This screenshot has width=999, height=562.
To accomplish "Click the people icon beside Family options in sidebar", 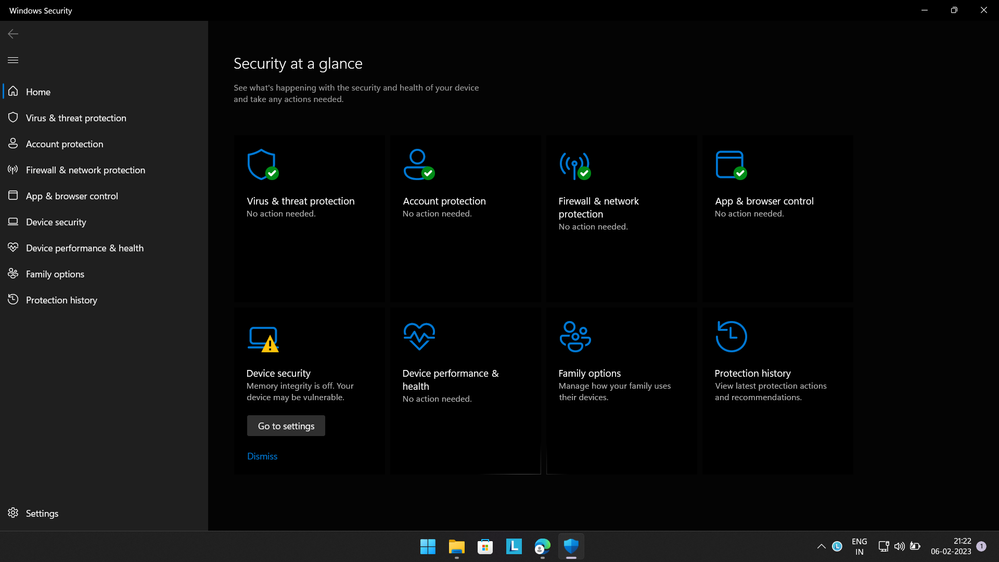I will [13, 273].
